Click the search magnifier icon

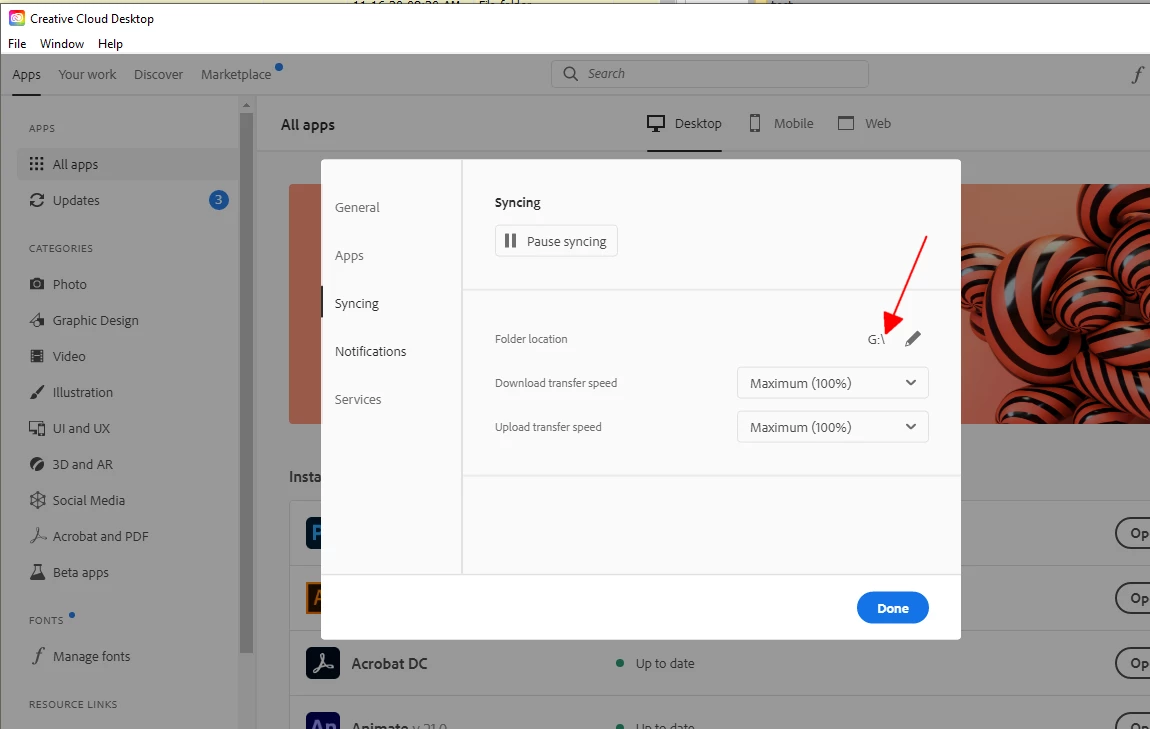[x=570, y=73]
